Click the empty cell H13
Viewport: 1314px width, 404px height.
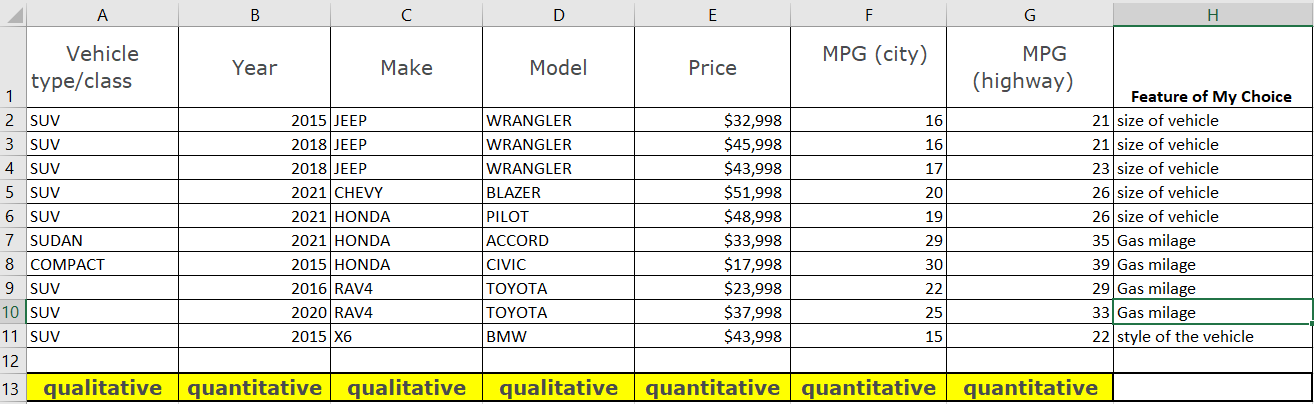[1213, 388]
